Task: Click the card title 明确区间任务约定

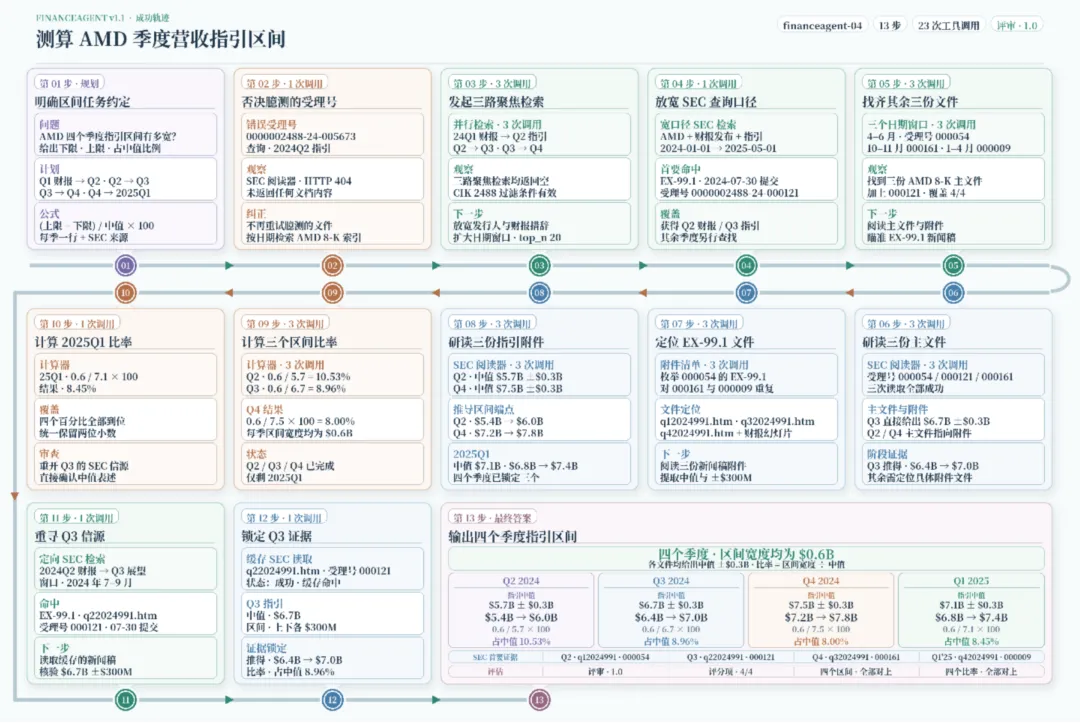Action: pos(83,102)
